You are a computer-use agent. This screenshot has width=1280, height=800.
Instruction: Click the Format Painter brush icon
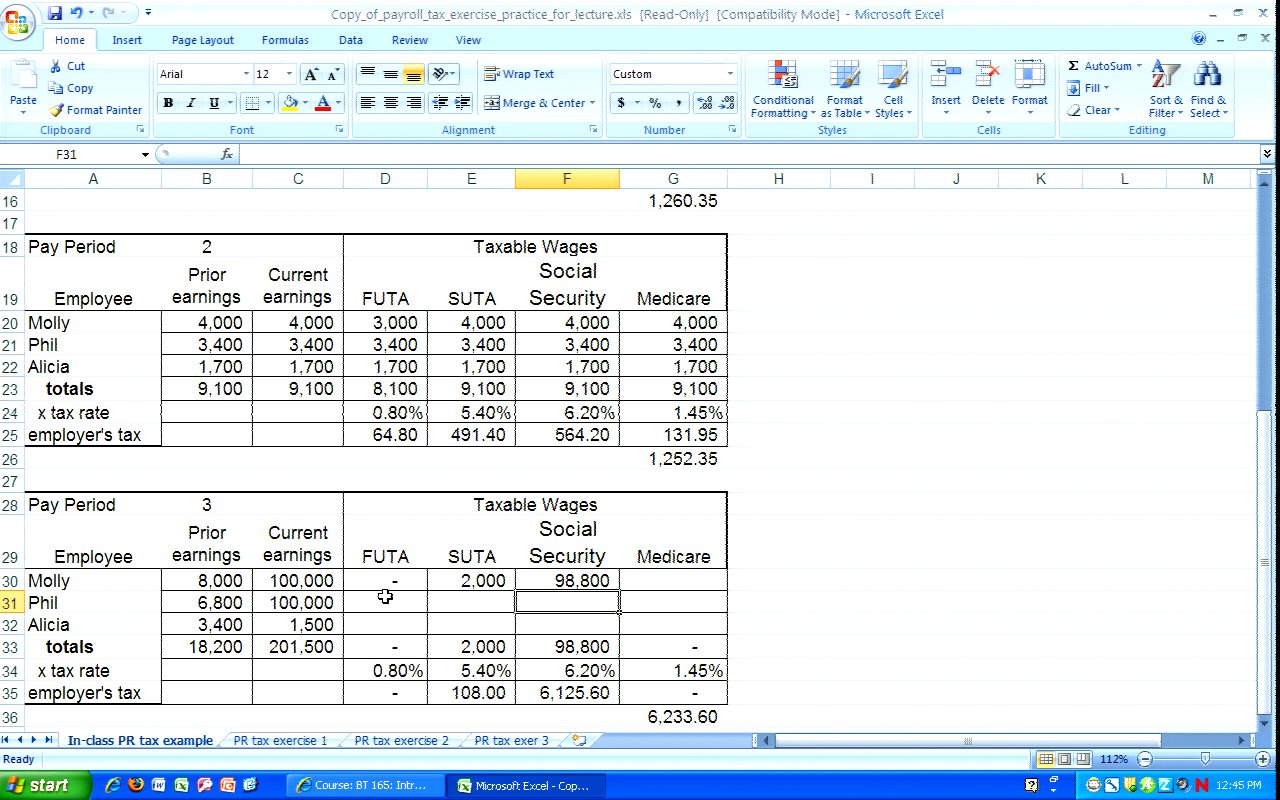[57, 110]
